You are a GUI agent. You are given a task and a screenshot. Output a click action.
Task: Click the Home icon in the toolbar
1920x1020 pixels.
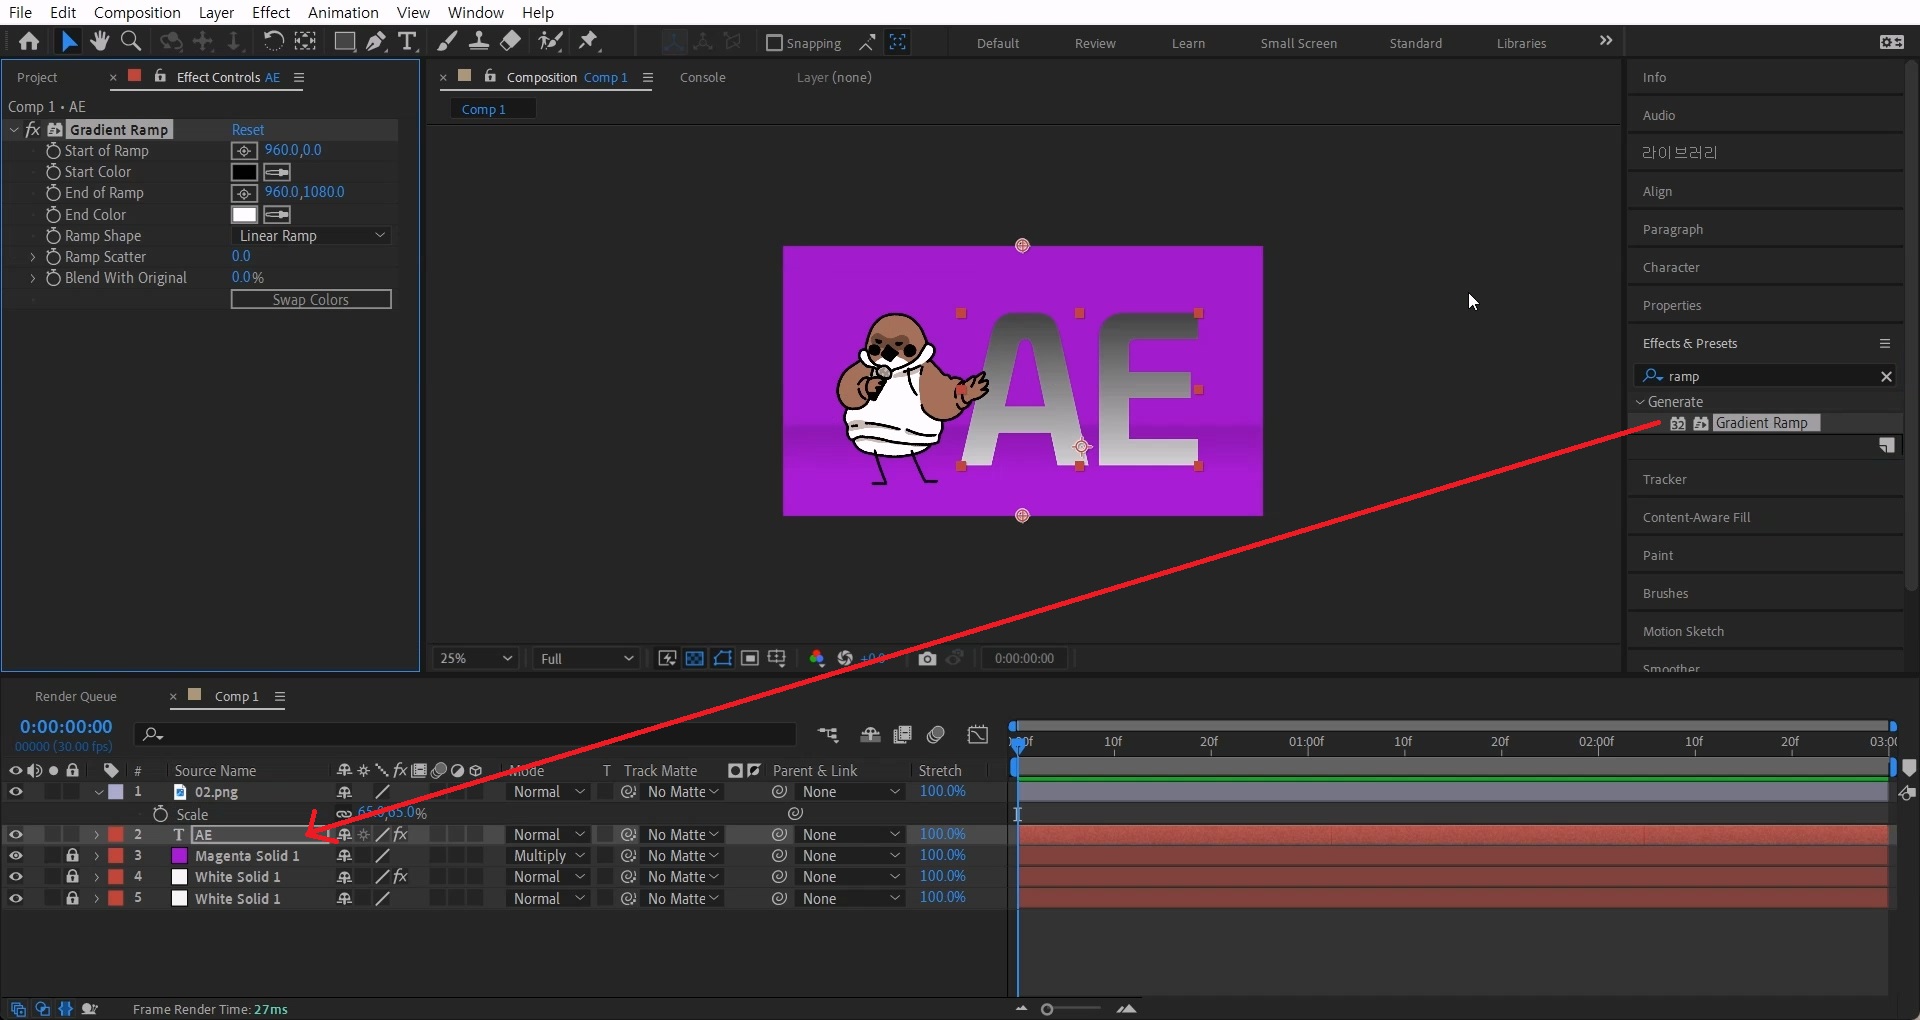[x=29, y=42]
